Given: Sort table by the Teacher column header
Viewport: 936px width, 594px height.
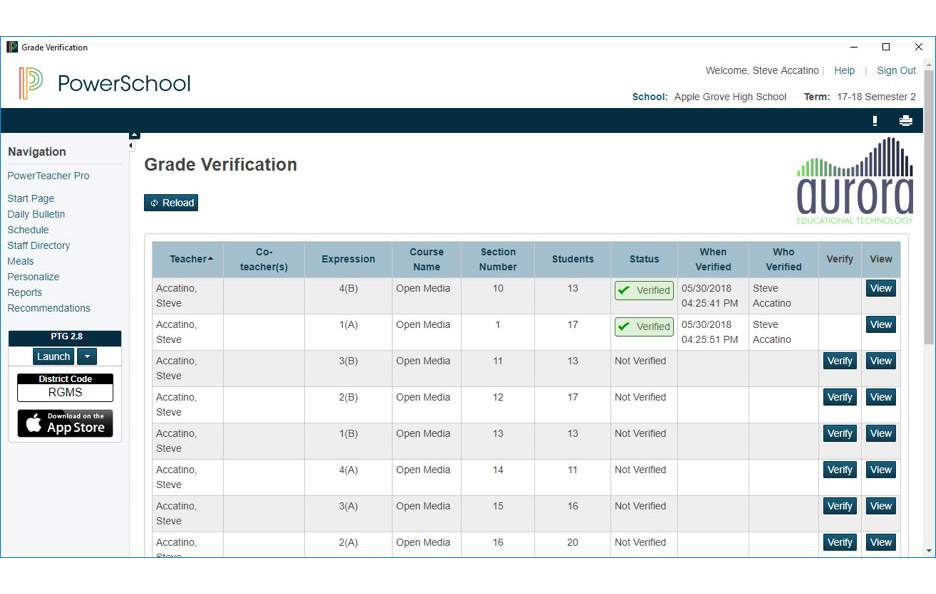Looking at the screenshot, I should coord(191,259).
